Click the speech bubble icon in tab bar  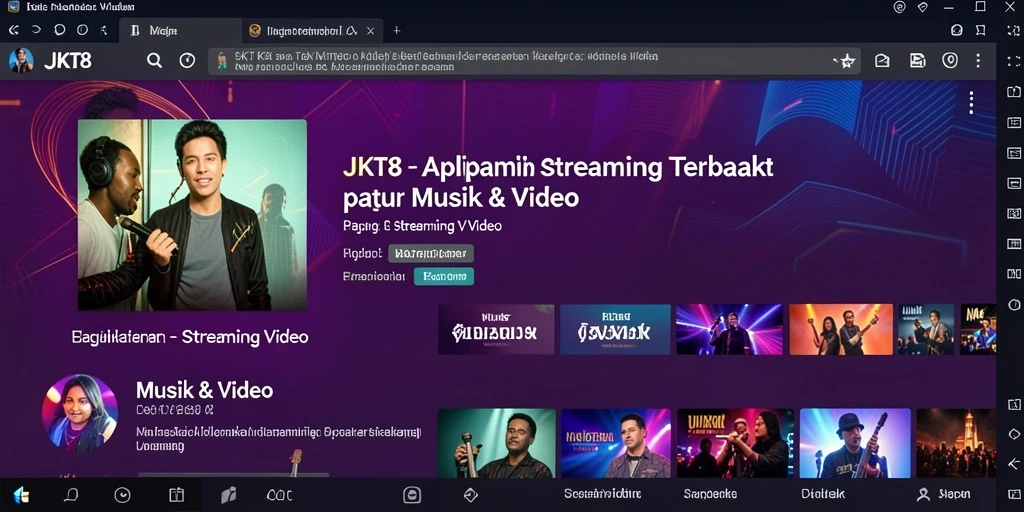pos(59,30)
